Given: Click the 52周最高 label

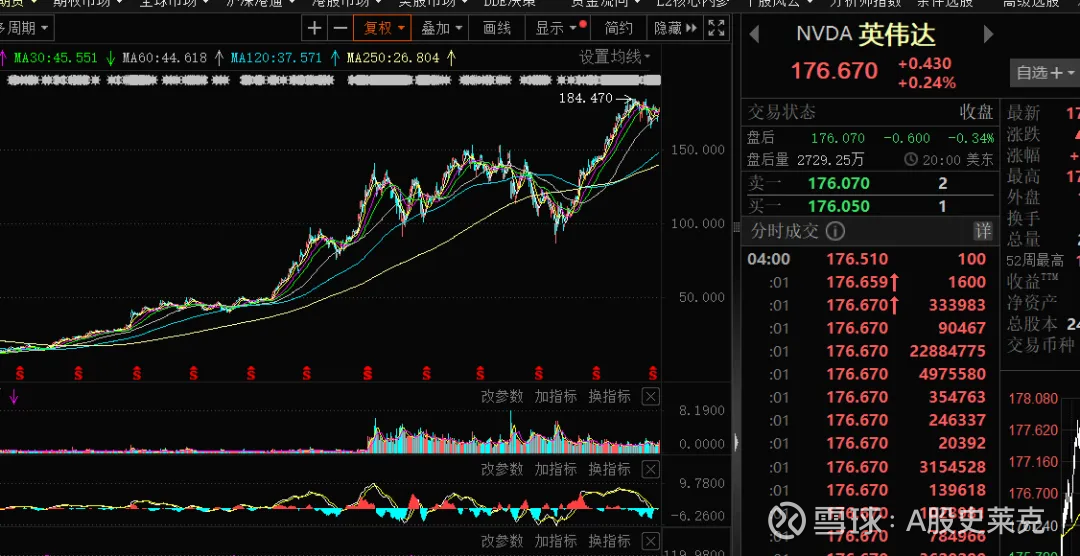Looking at the screenshot, I should coord(1035,261).
